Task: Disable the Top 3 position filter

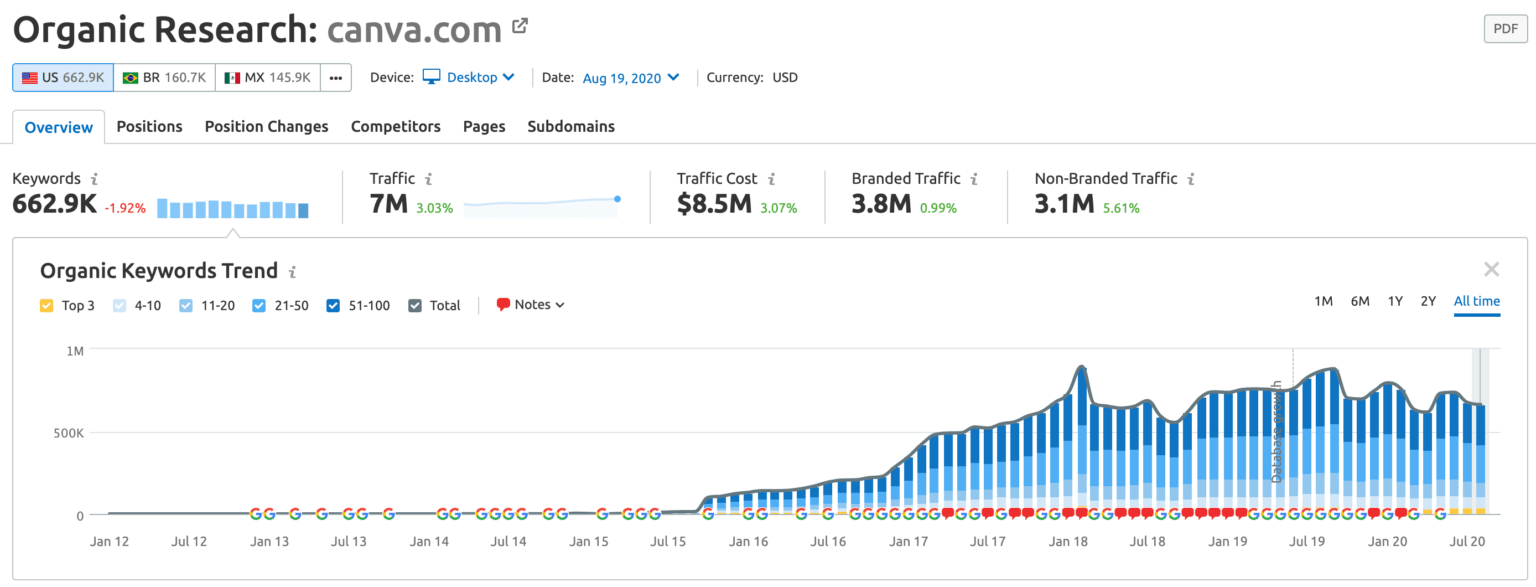Action: (x=45, y=305)
